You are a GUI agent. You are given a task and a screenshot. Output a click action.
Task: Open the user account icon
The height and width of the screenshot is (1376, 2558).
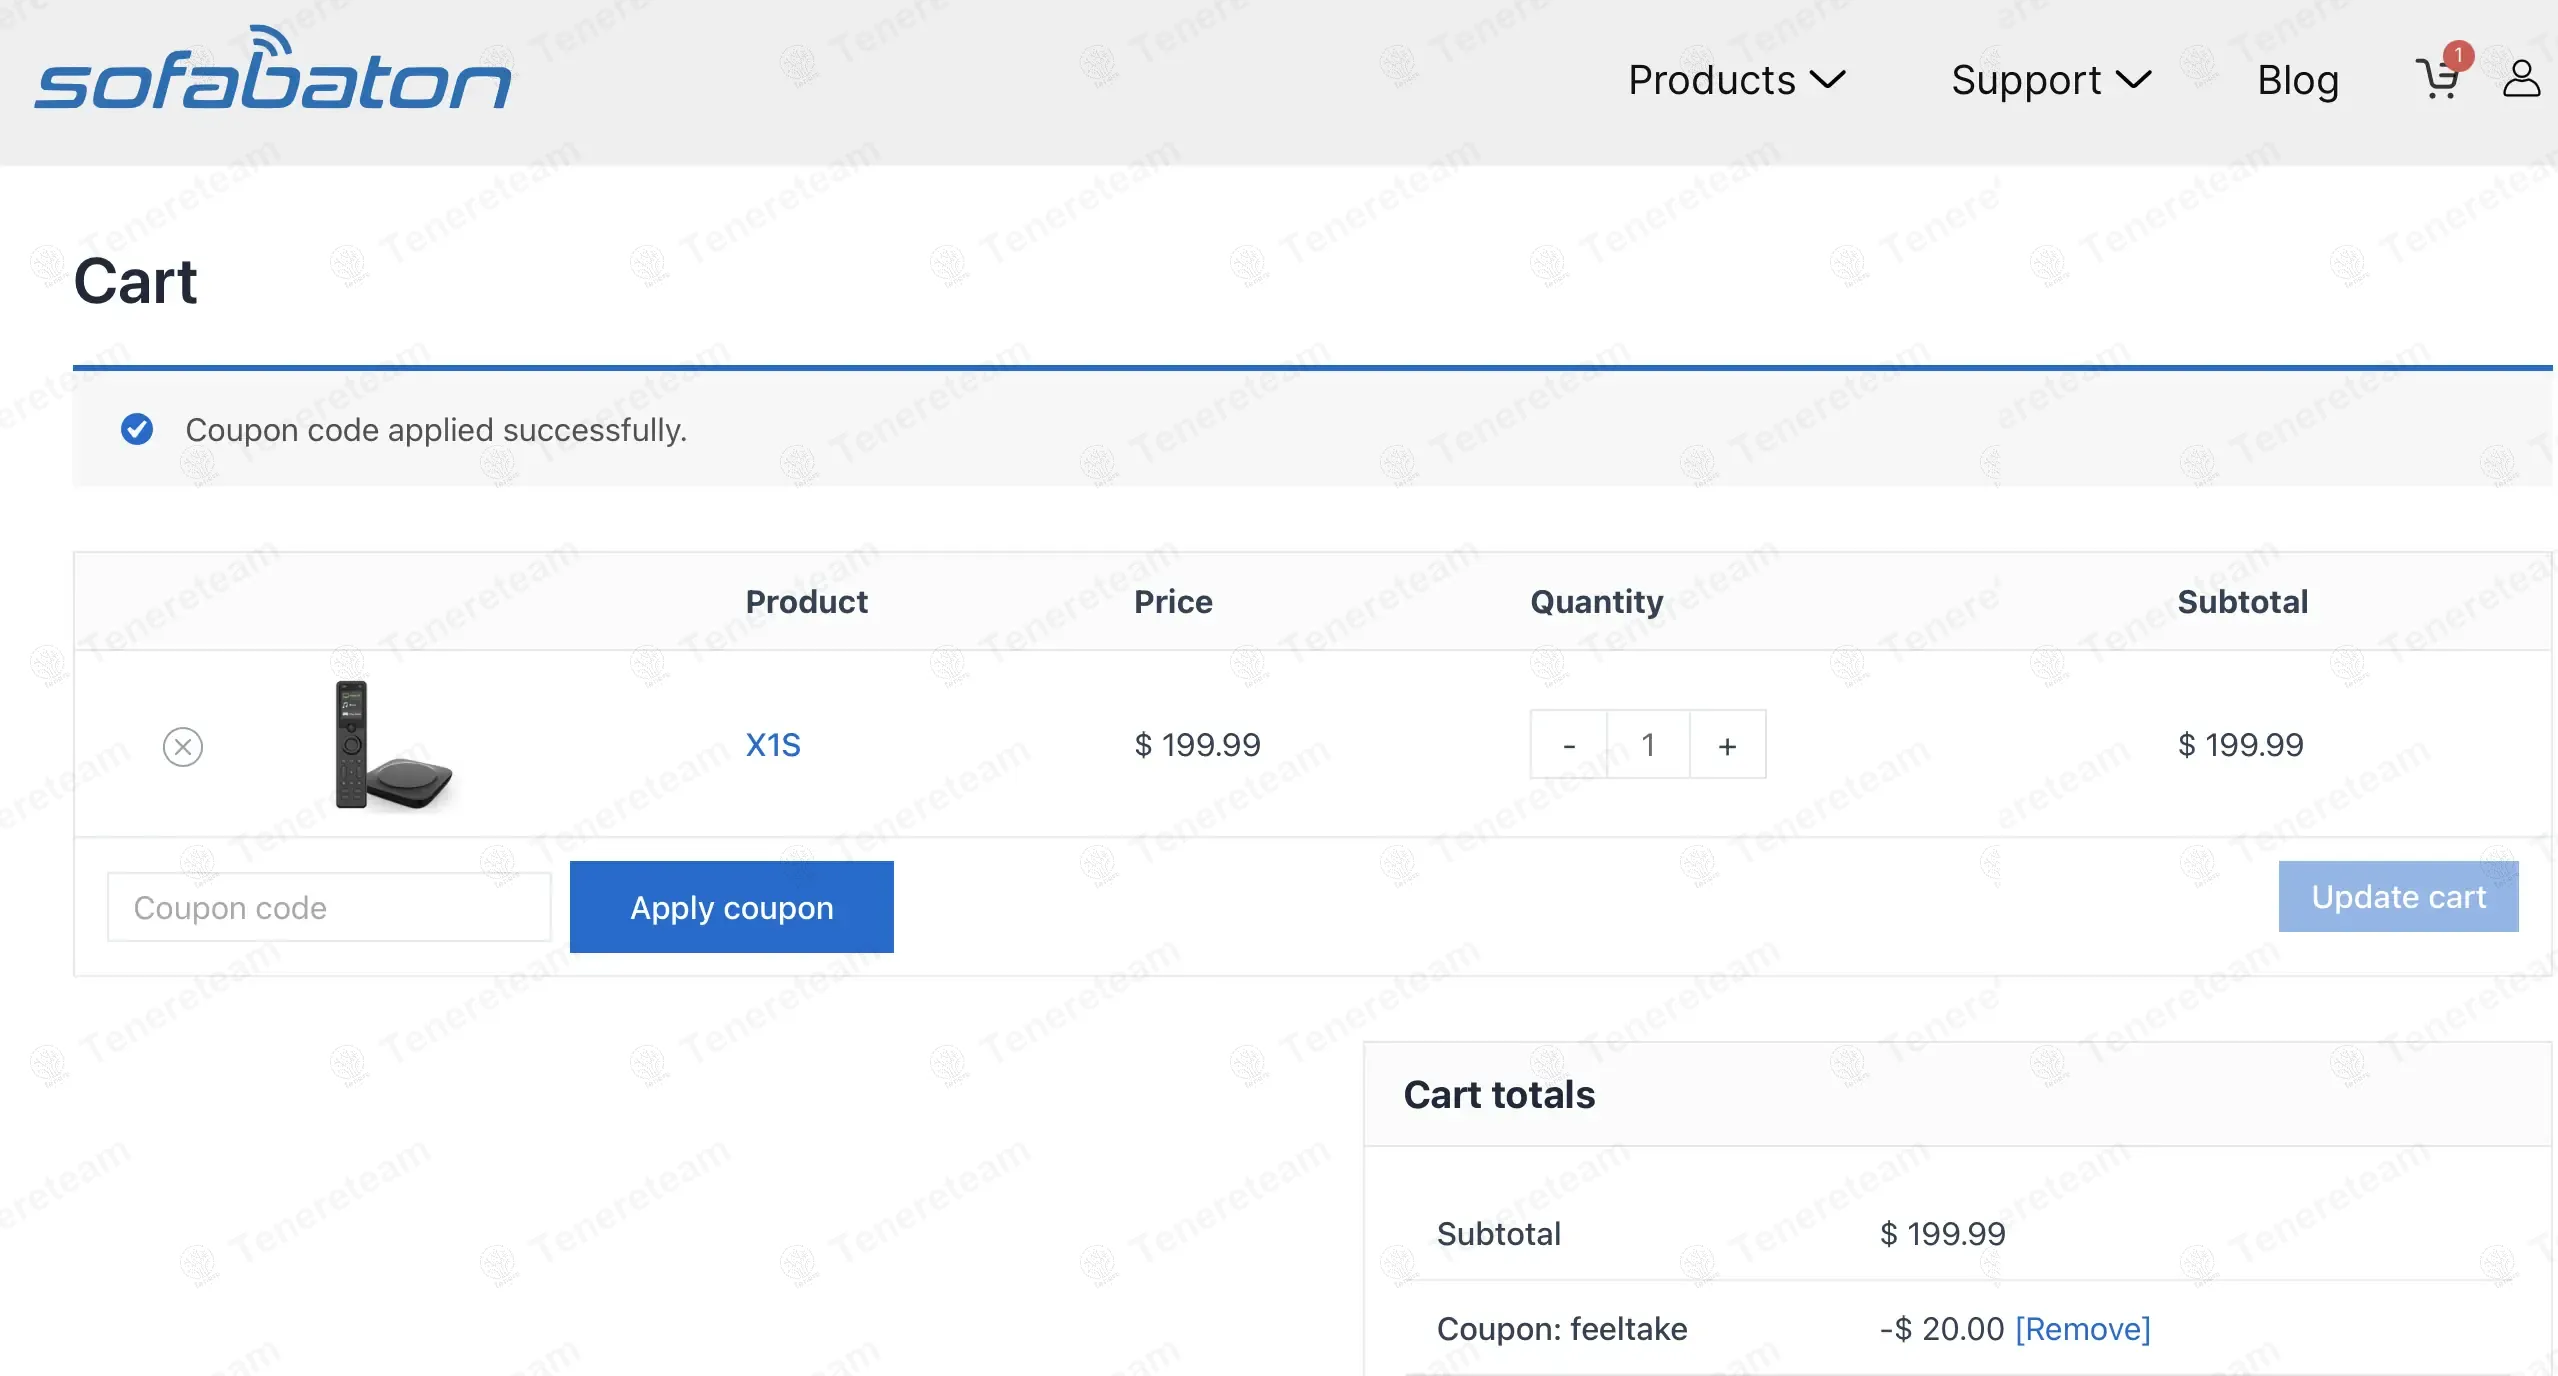click(x=2521, y=78)
